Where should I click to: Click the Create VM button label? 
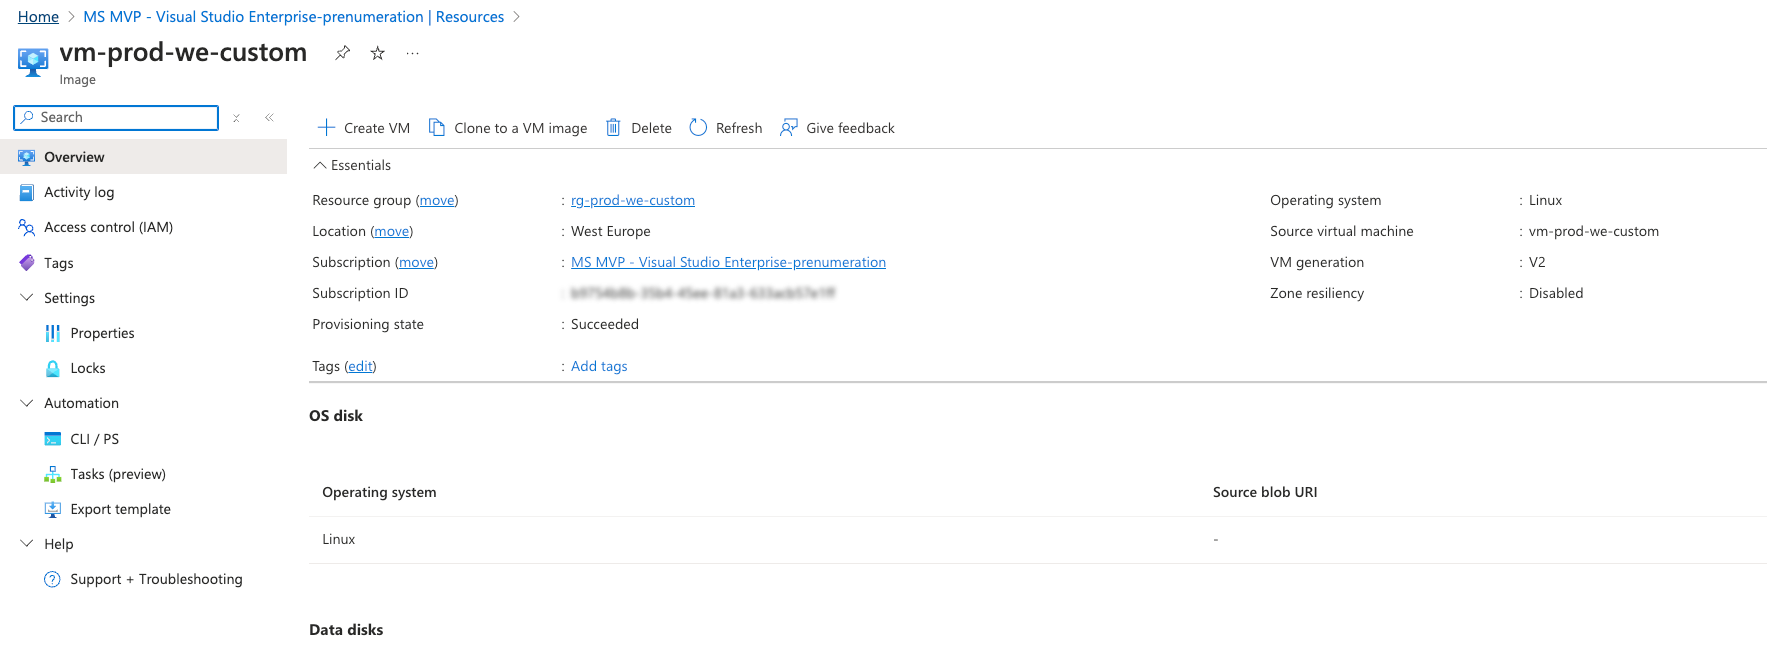377,128
